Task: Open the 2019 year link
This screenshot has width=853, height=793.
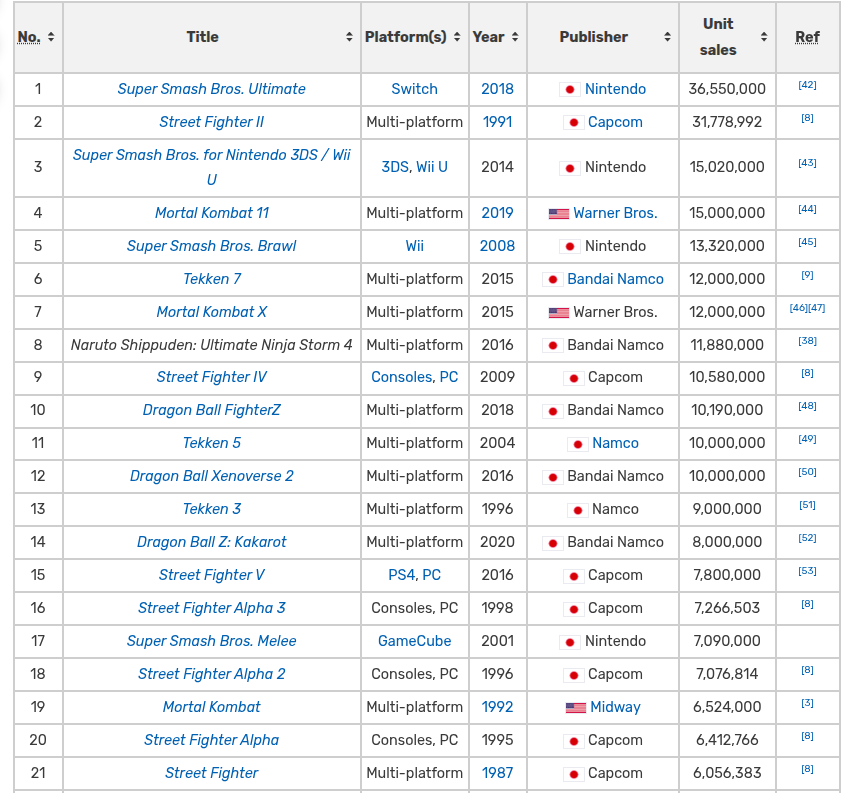Action: (x=497, y=213)
